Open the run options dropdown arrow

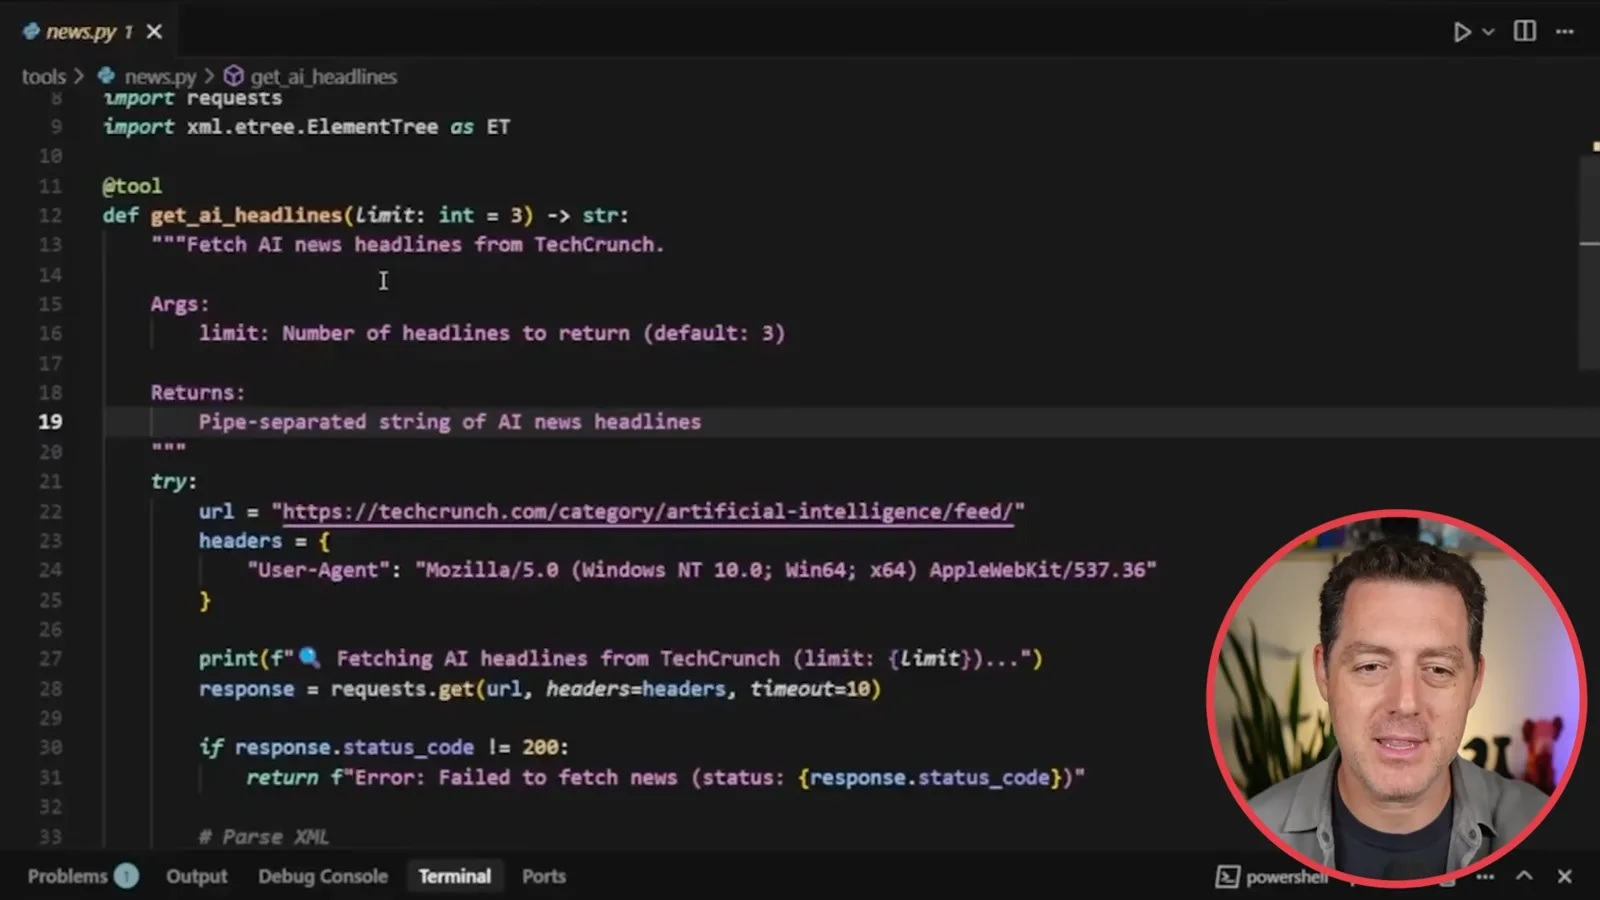point(1488,32)
